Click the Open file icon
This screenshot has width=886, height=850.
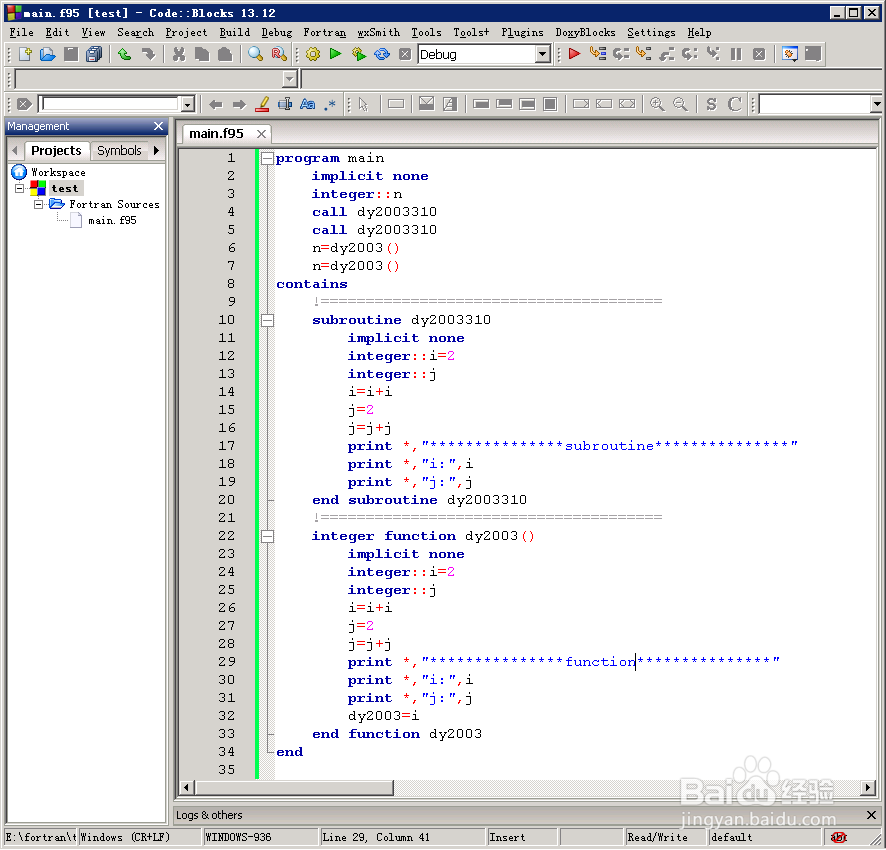(47, 54)
